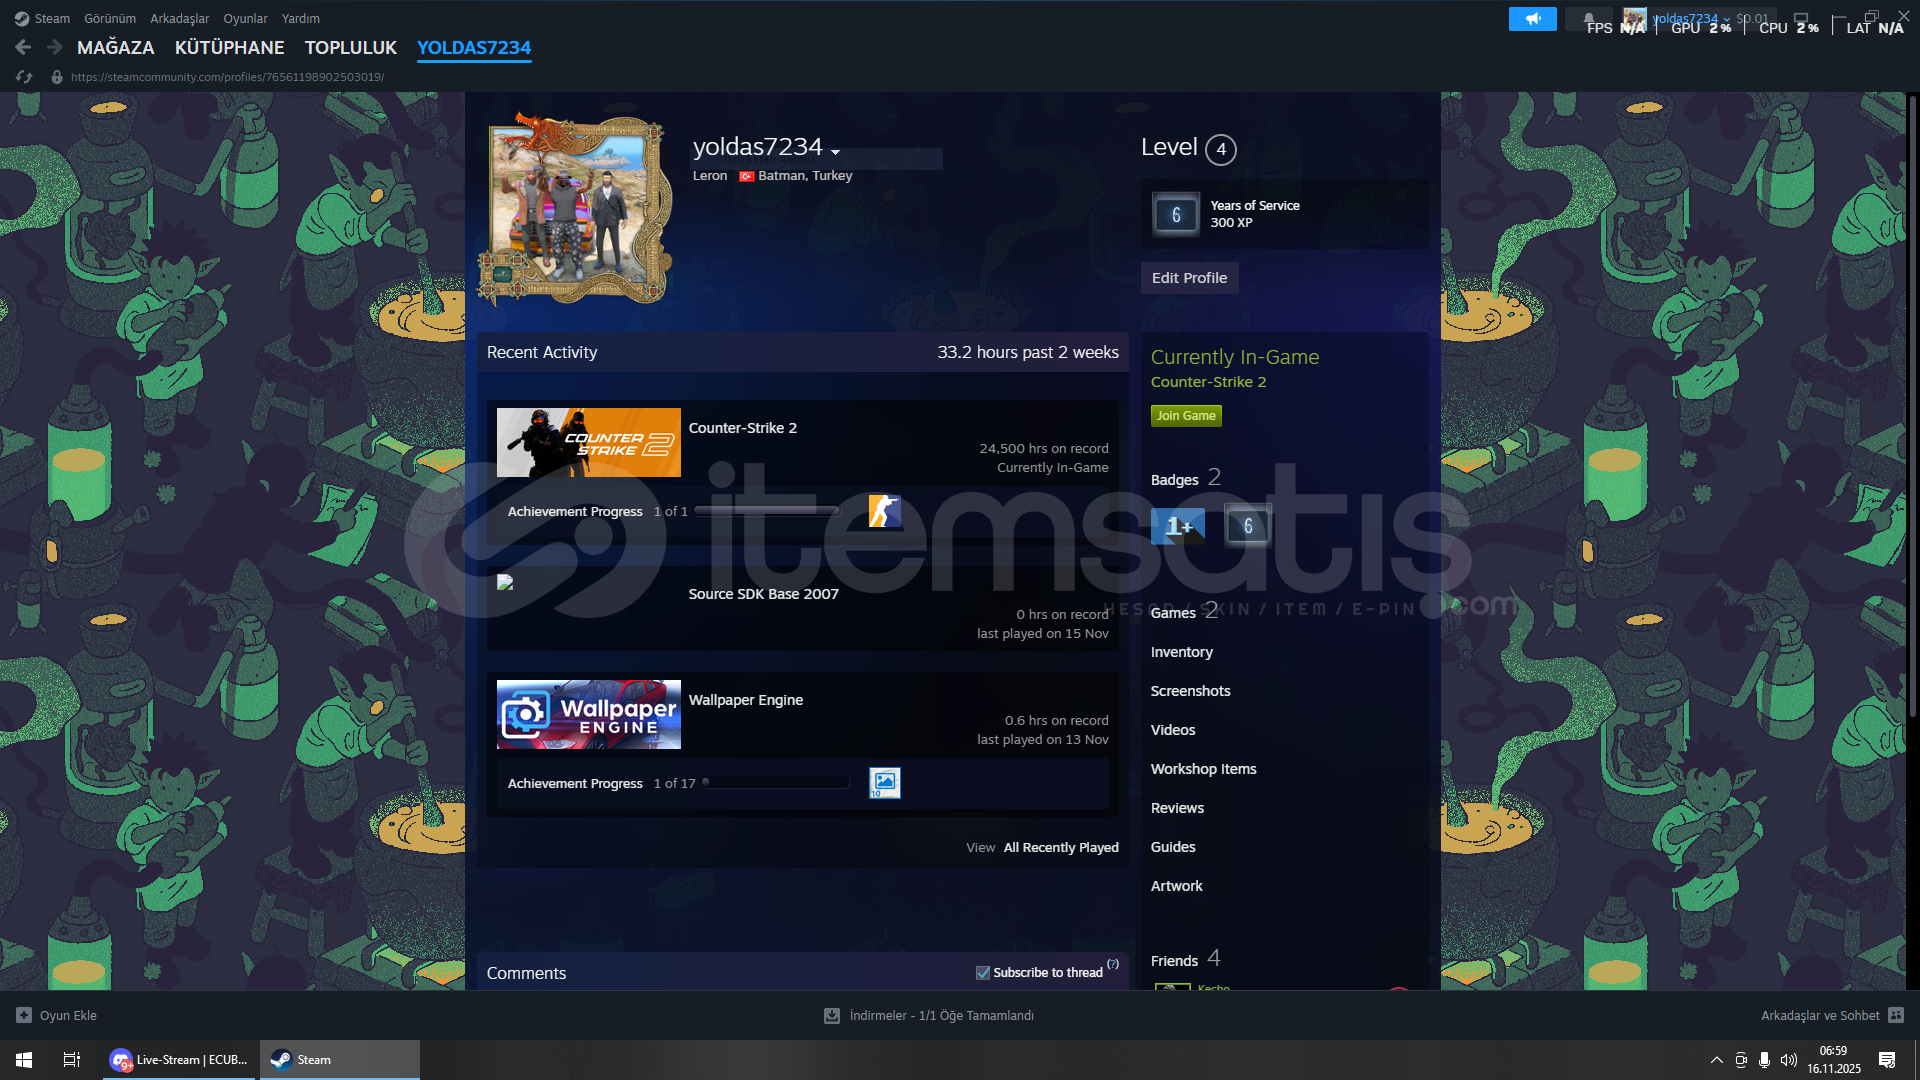Click the Steam announcements megaphone icon
Screen dimensions: 1920x1080
1532,19
